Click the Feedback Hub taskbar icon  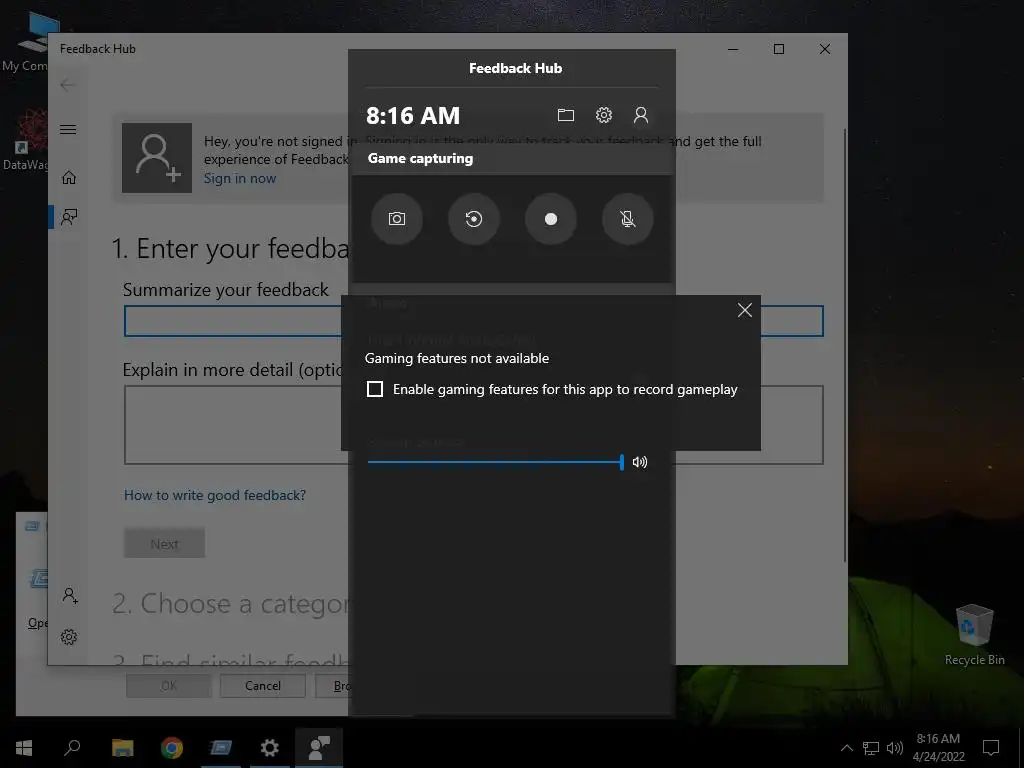[319, 748]
